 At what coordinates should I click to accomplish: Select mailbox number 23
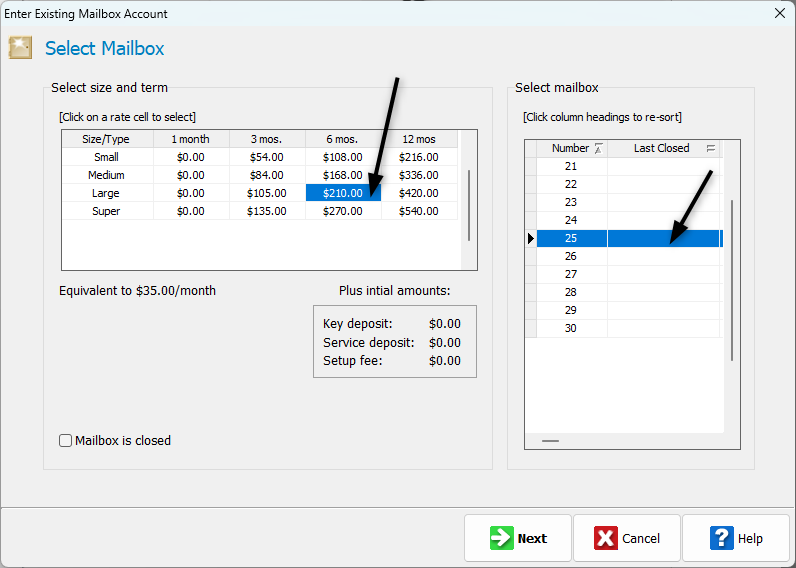[x=628, y=202]
